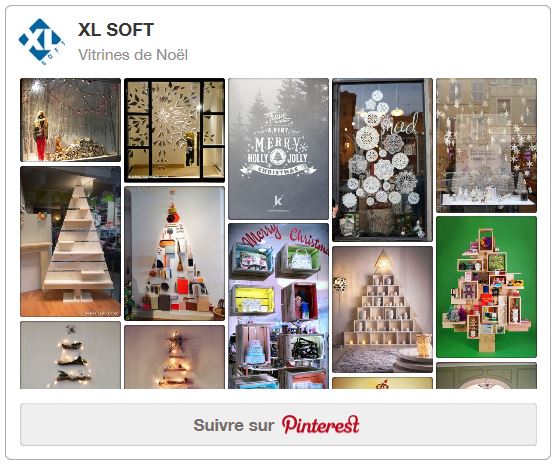Open the black-framed leaf decal window pin
The image size is (558, 465).
[174, 130]
